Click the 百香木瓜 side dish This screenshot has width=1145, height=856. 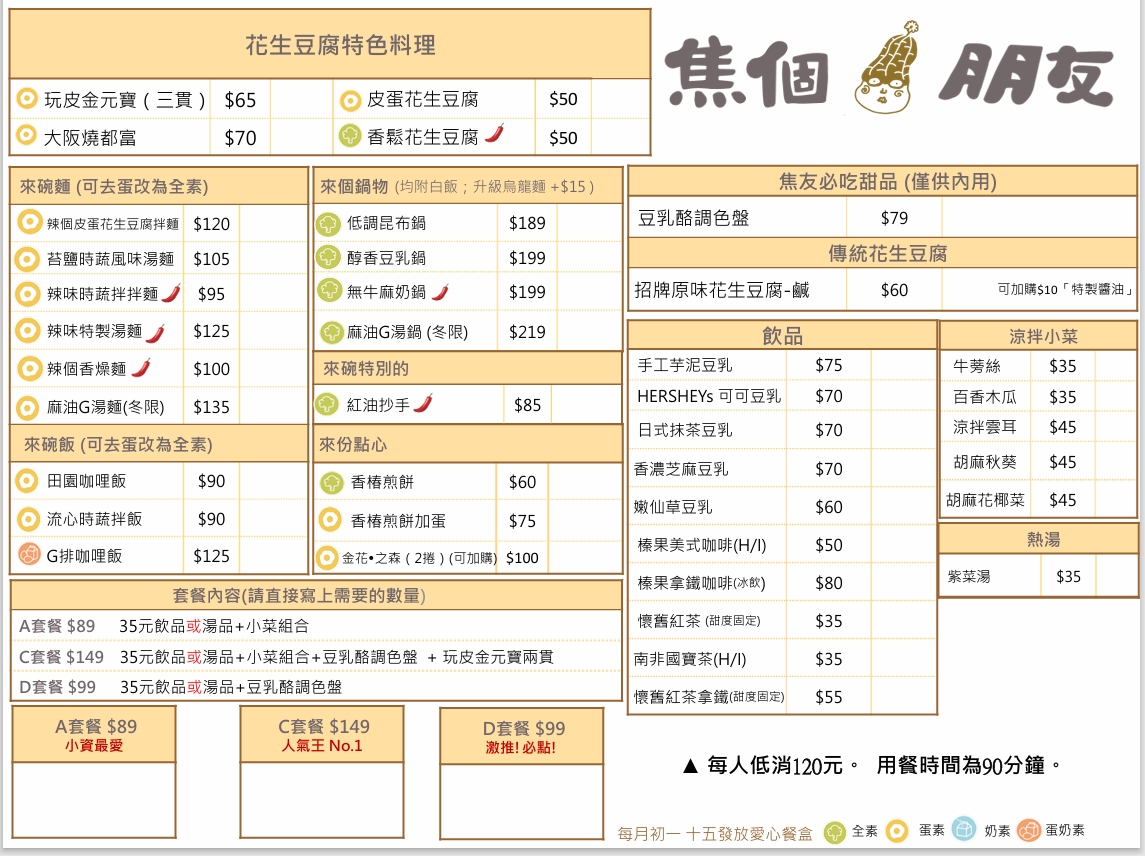pos(984,397)
